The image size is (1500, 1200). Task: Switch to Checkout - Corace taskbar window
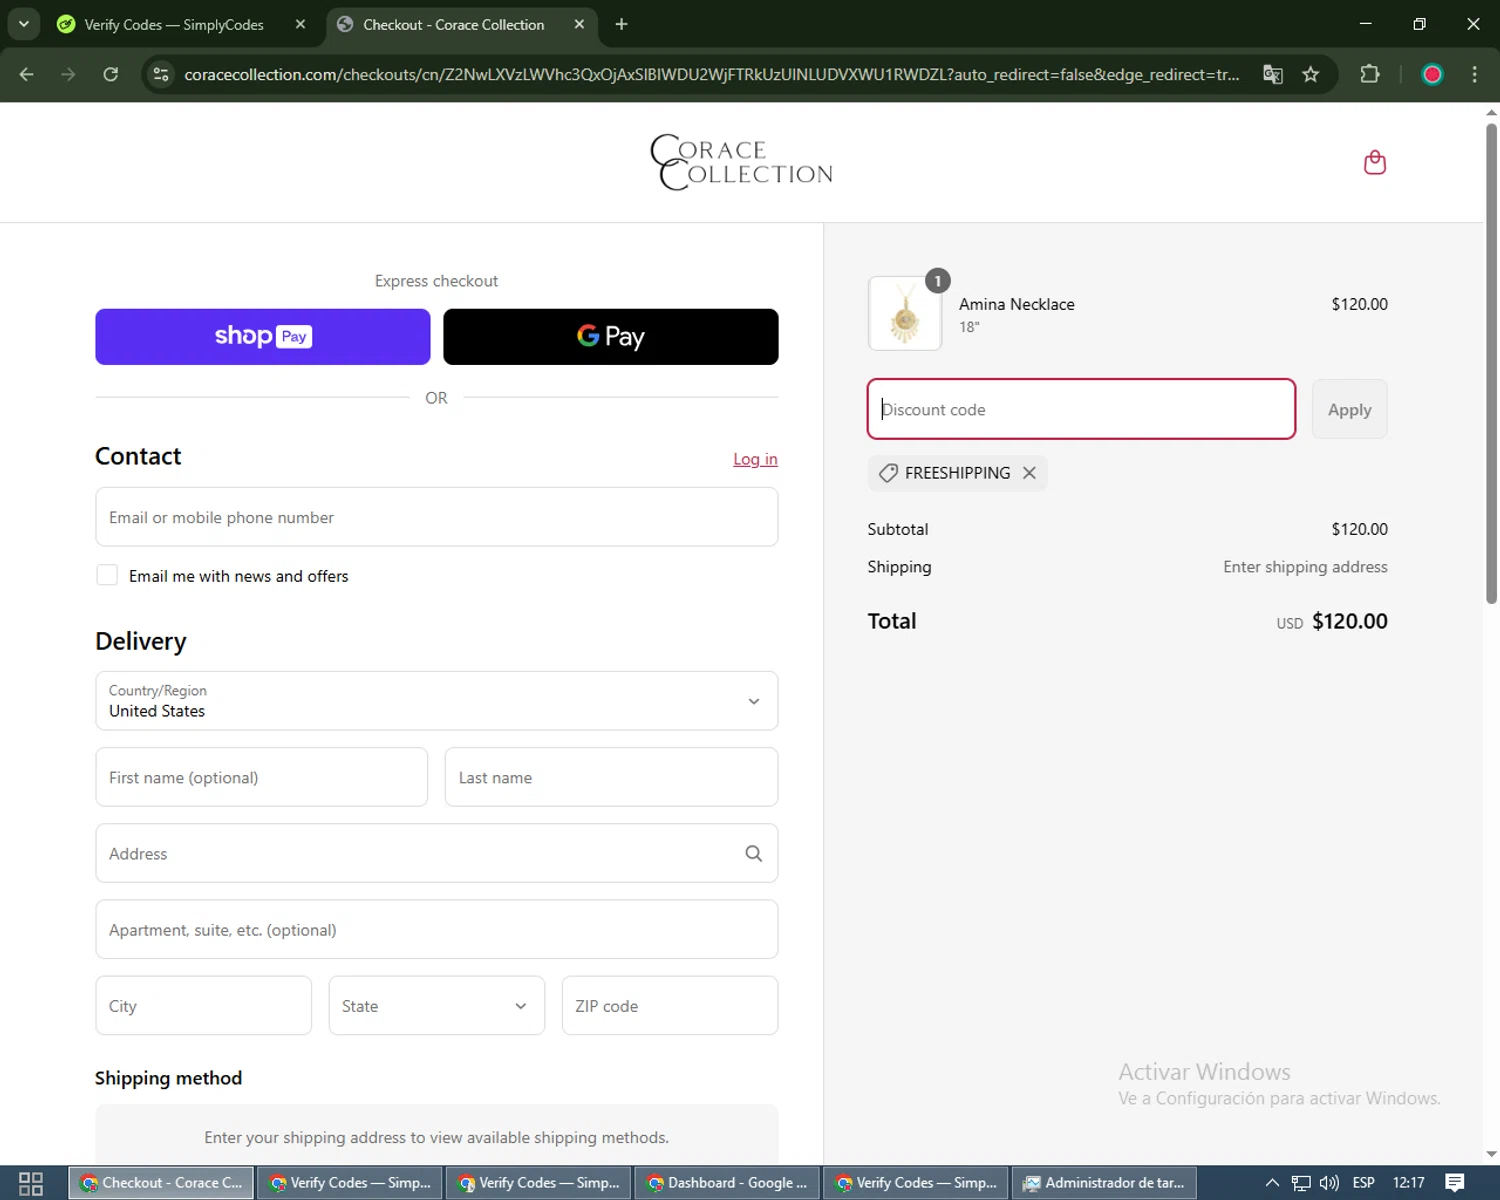coord(161,1183)
